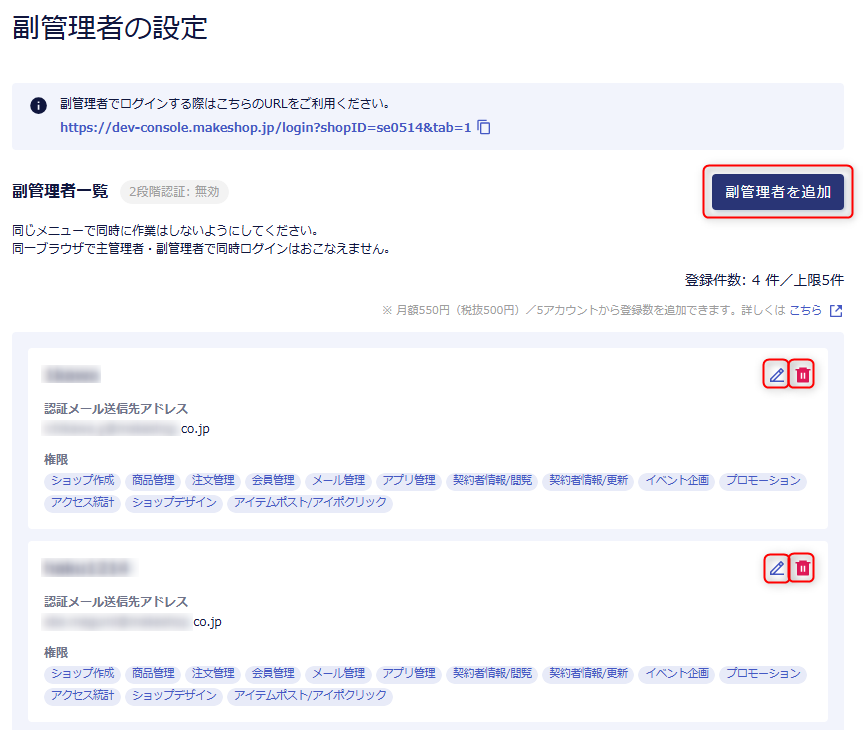
Task: Select the ショップ作成 tag in the first card
Action: tap(83, 480)
